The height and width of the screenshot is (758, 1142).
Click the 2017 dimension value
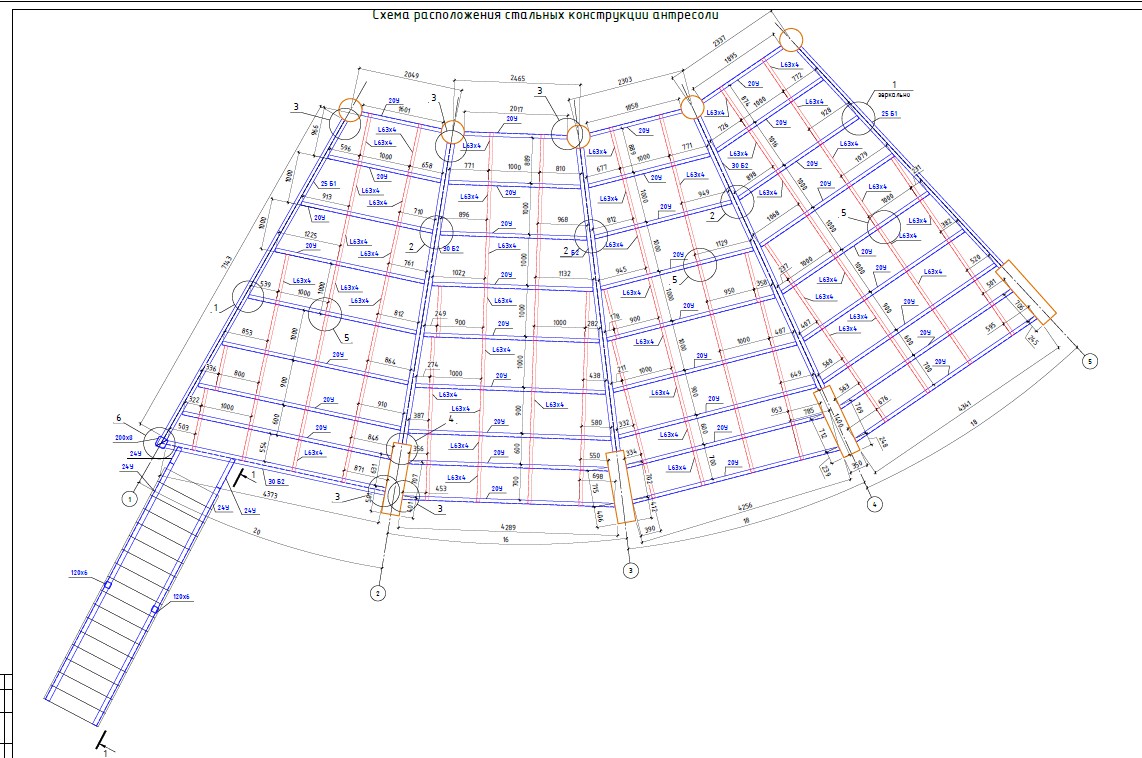(x=516, y=109)
